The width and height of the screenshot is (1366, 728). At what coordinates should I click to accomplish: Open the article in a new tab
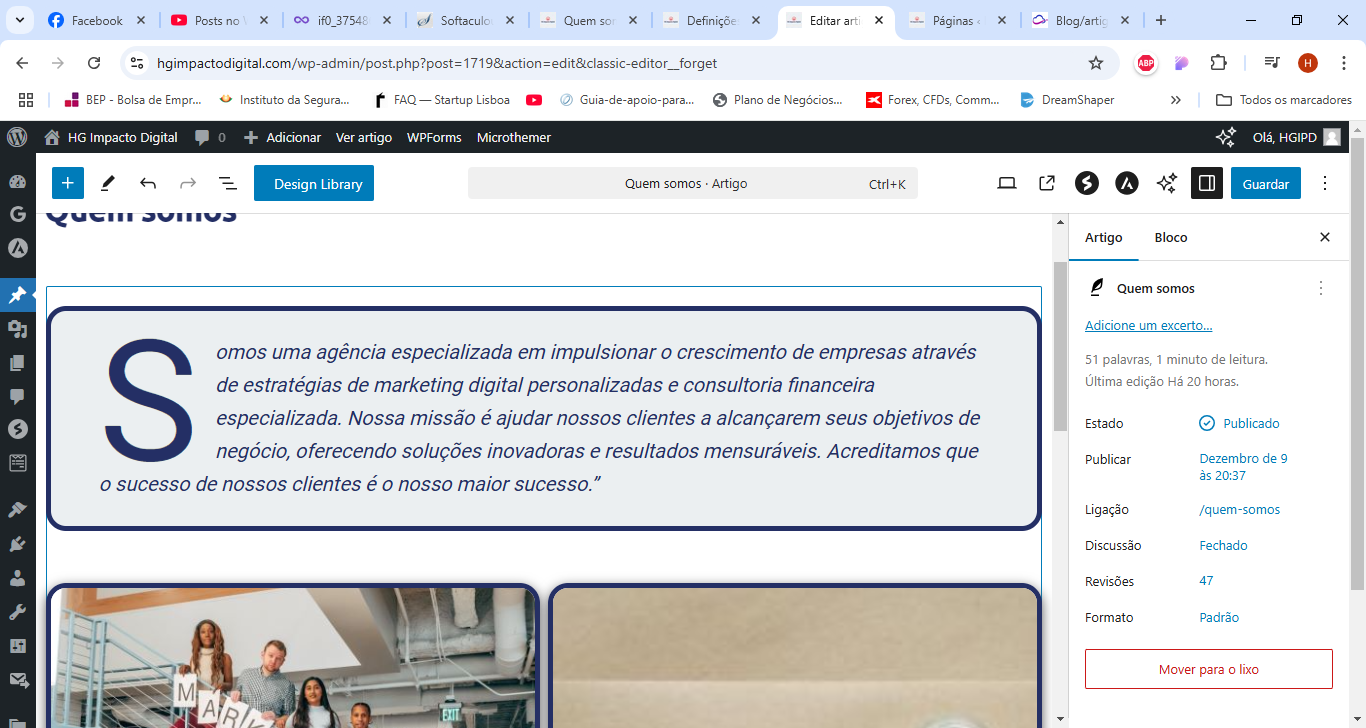coord(1047,183)
